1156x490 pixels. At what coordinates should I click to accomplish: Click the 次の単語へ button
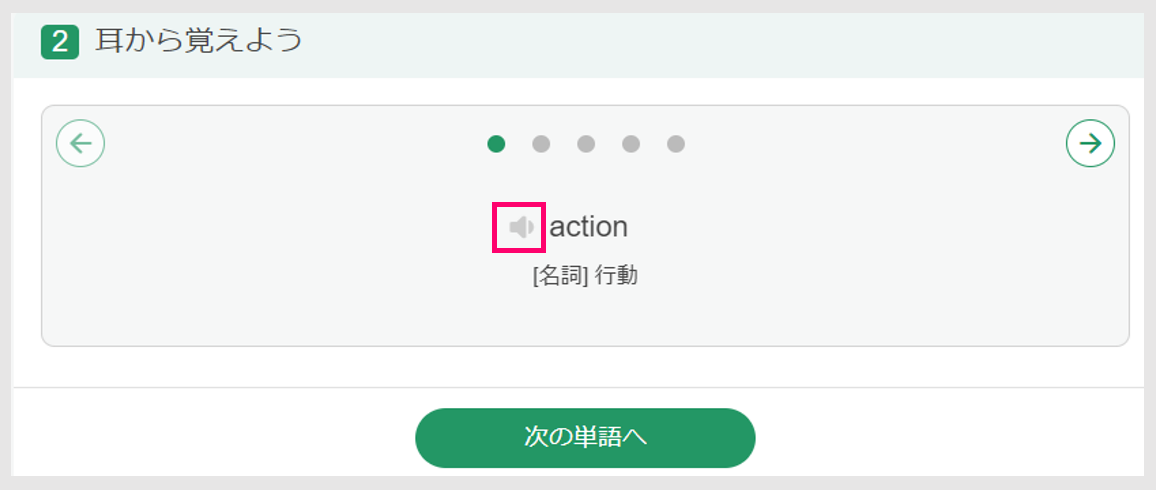pos(585,438)
